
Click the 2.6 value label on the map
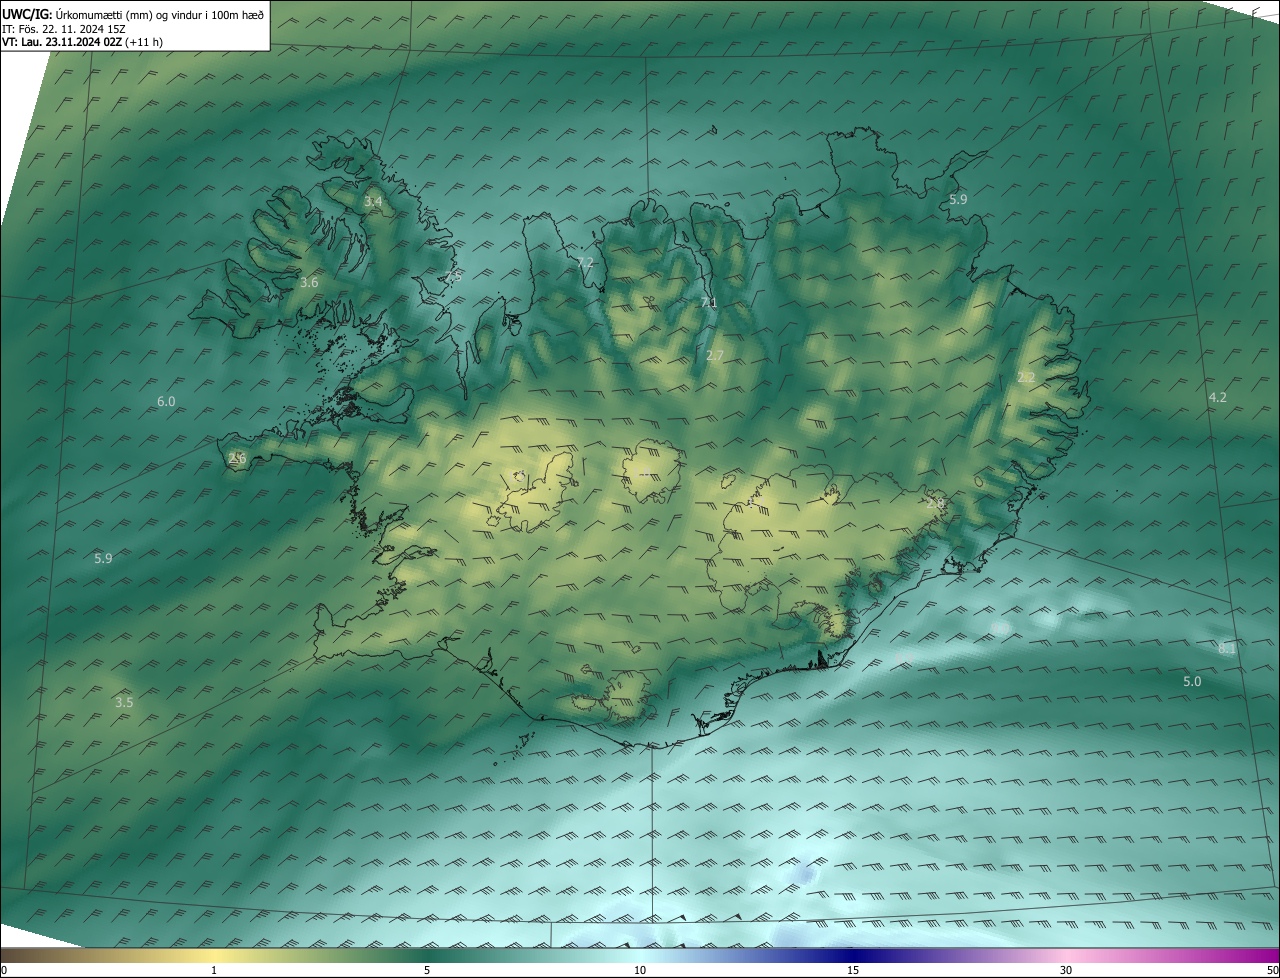[237, 458]
